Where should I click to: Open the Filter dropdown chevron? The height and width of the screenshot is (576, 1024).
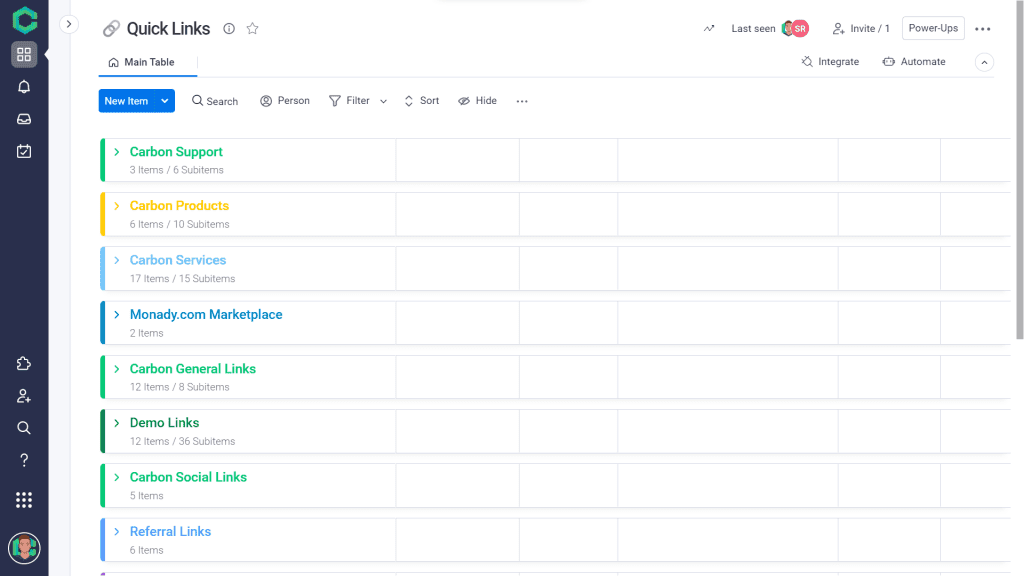[383, 101]
